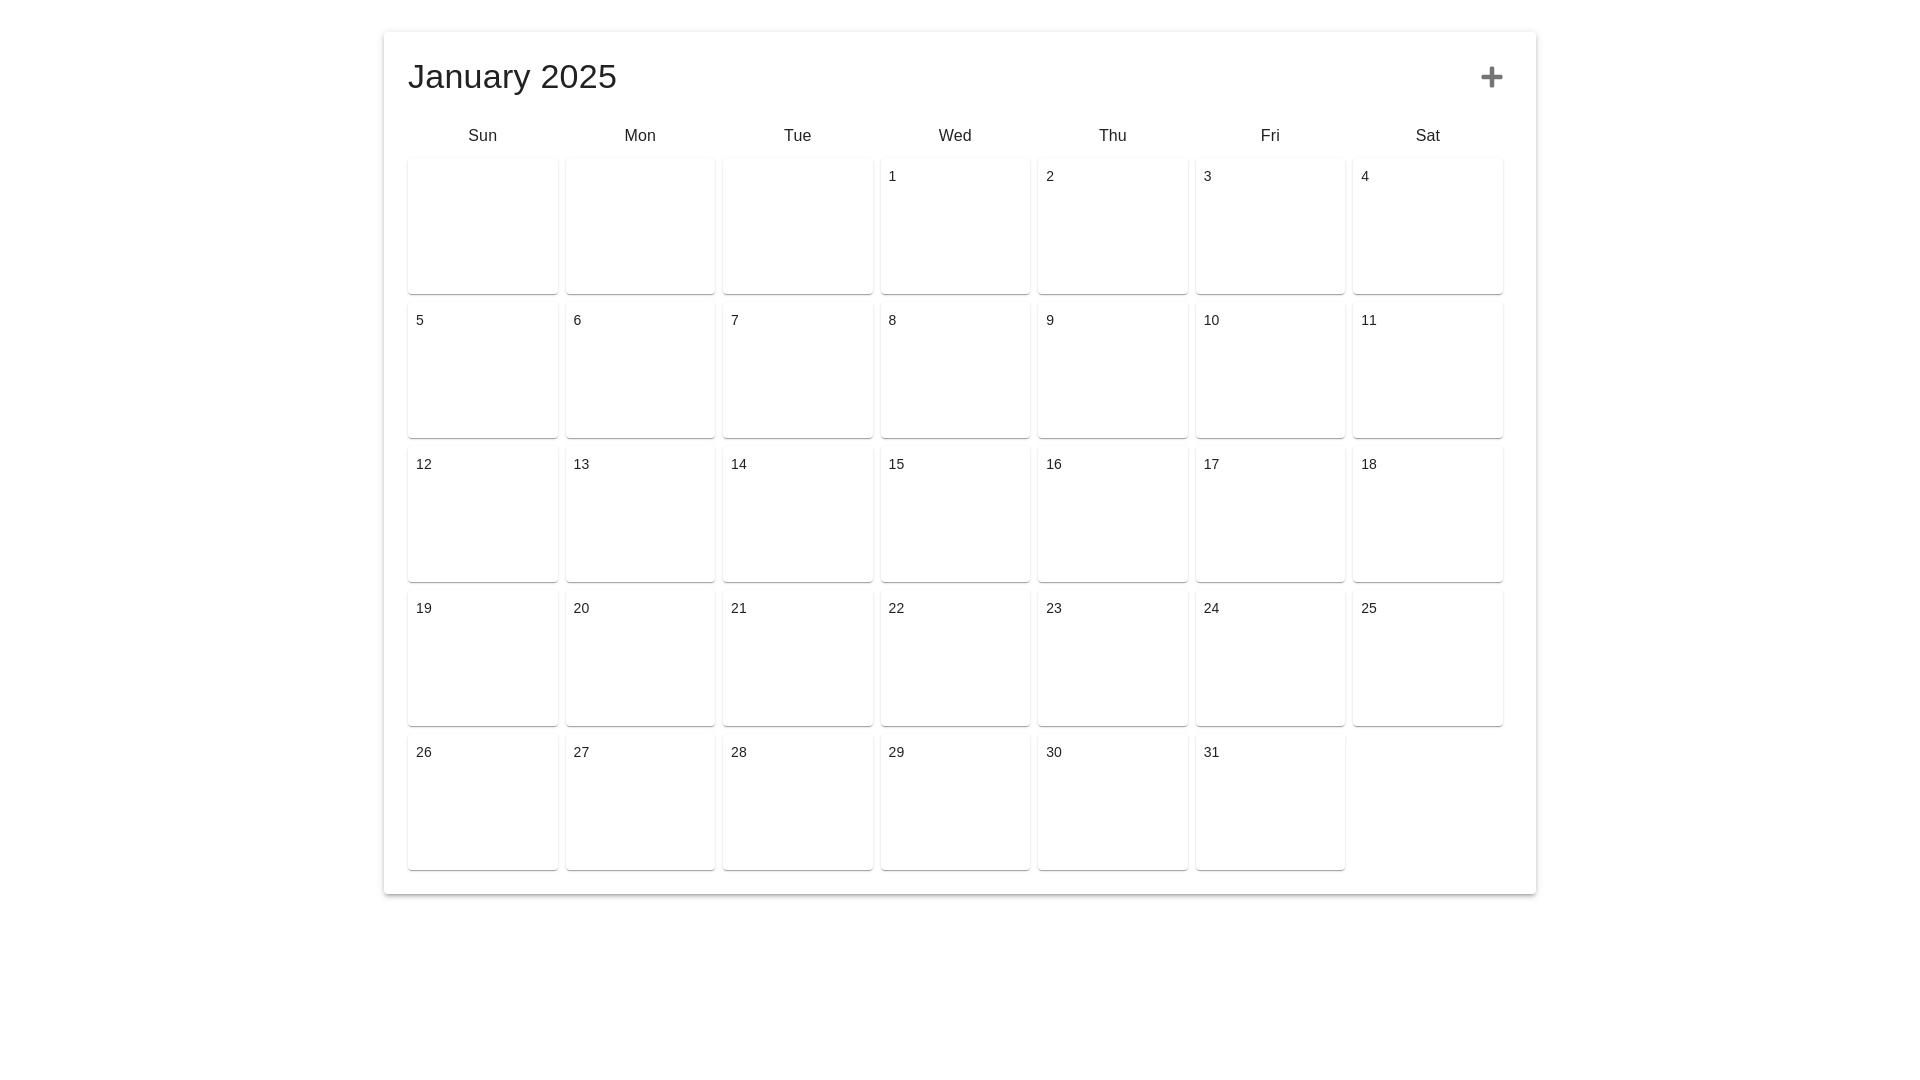Image resolution: width=1920 pixels, height=1080 pixels.
Task: Select the January 23 day cell
Action: [x=1112, y=658]
